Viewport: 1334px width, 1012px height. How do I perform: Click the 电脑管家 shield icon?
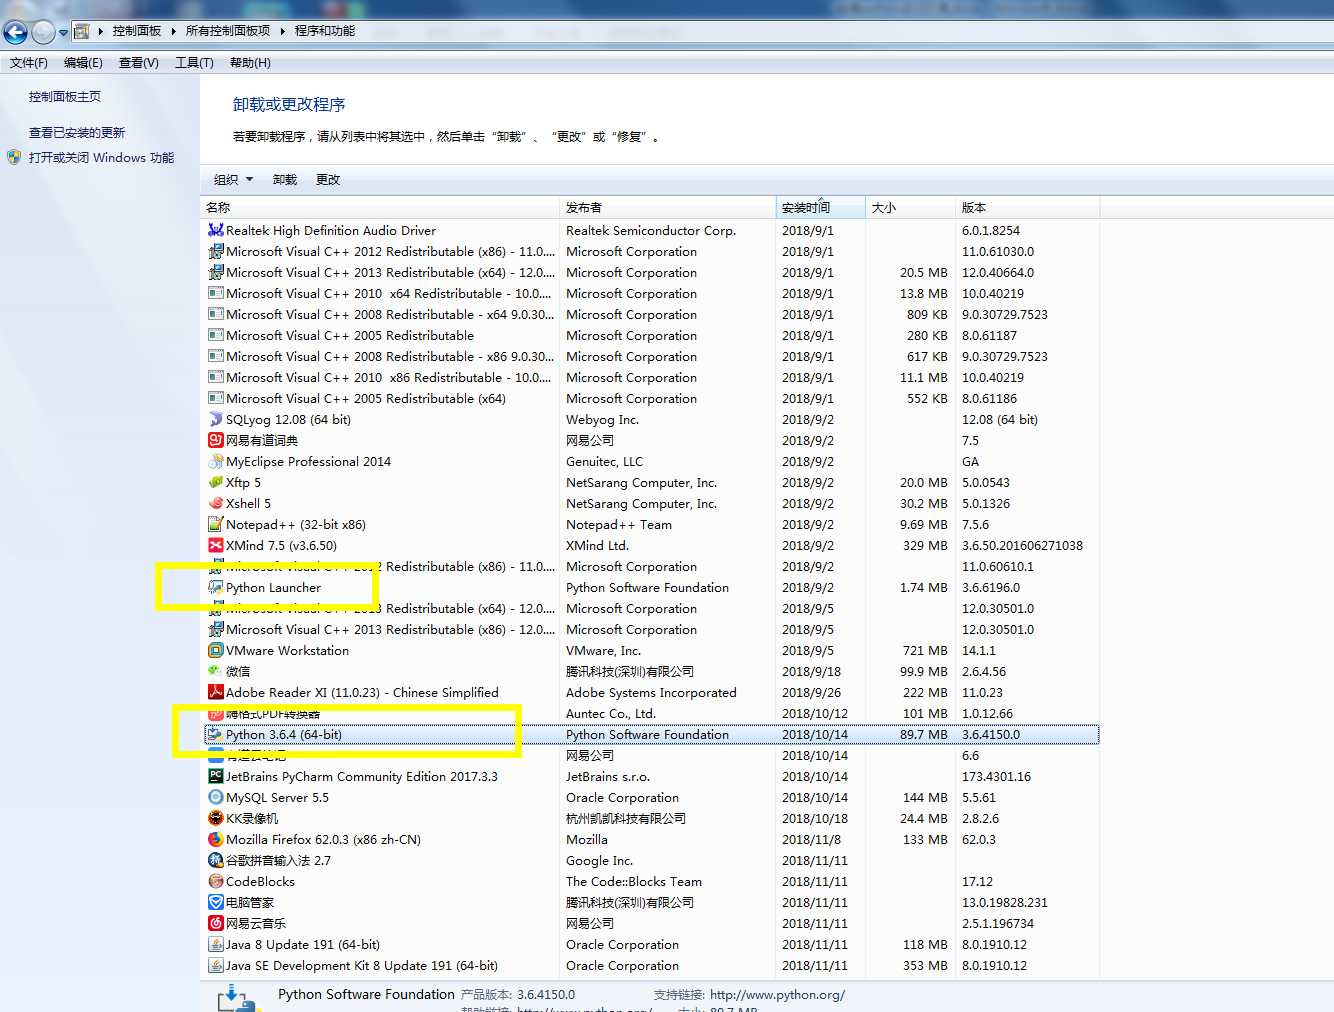(215, 902)
